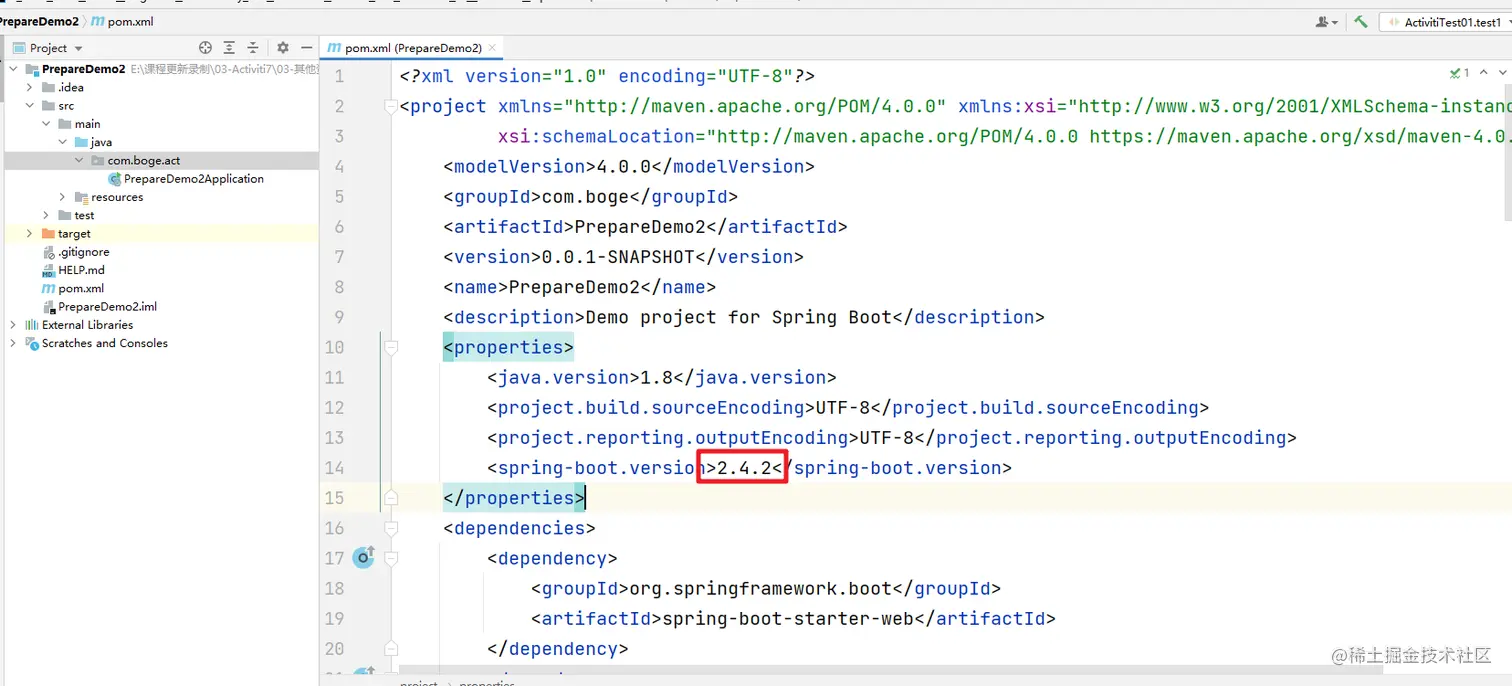Go to previous highlighted error arrow

click(1484, 72)
